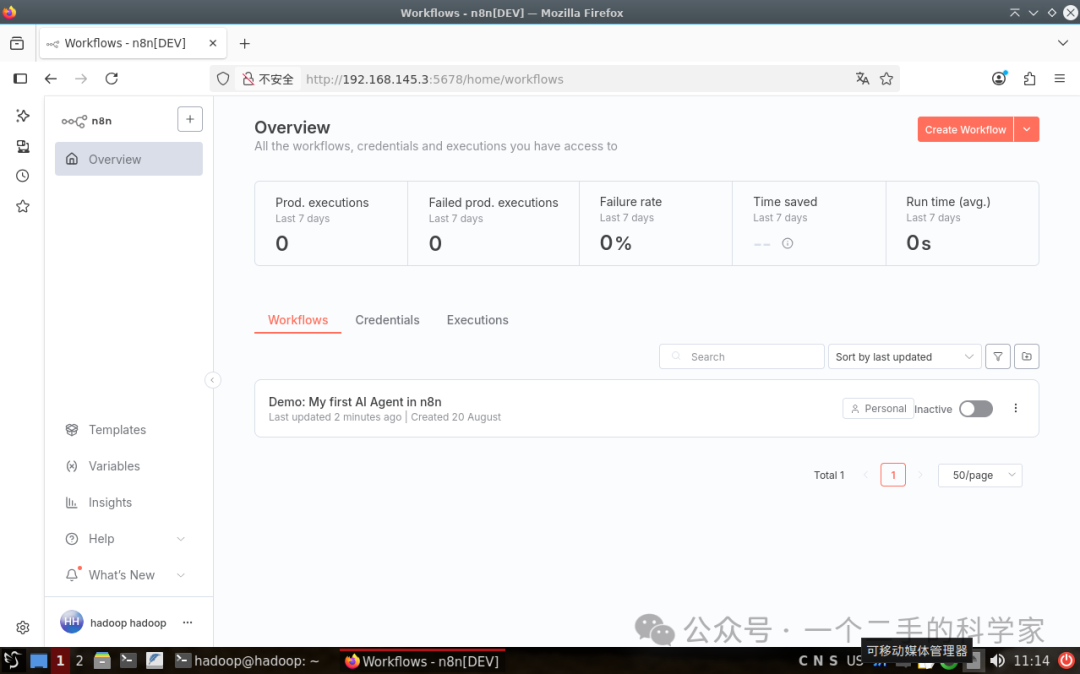Click the taskbar volume speaker icon
The height and width of the screenshot is (674, 1080).
[x=997, y=661]
